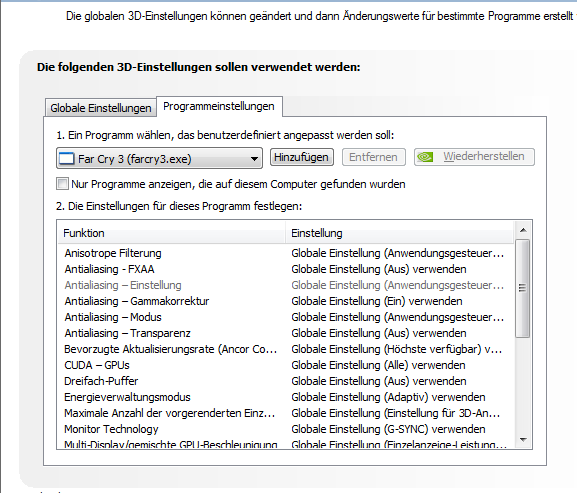Select the Monitor Technology row
577x493 pixels.
[x=286, y=429]
